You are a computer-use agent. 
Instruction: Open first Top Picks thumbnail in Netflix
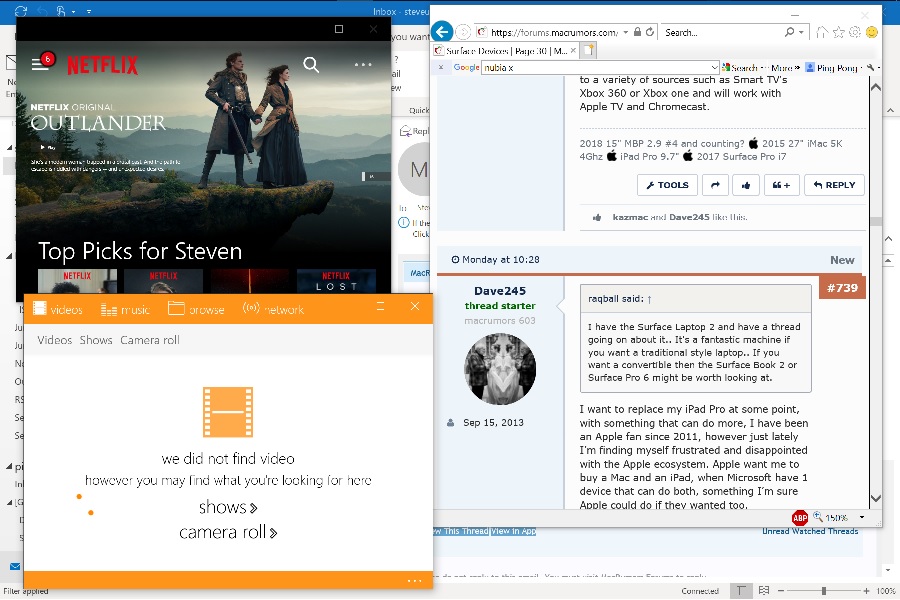tap(77, 281)
